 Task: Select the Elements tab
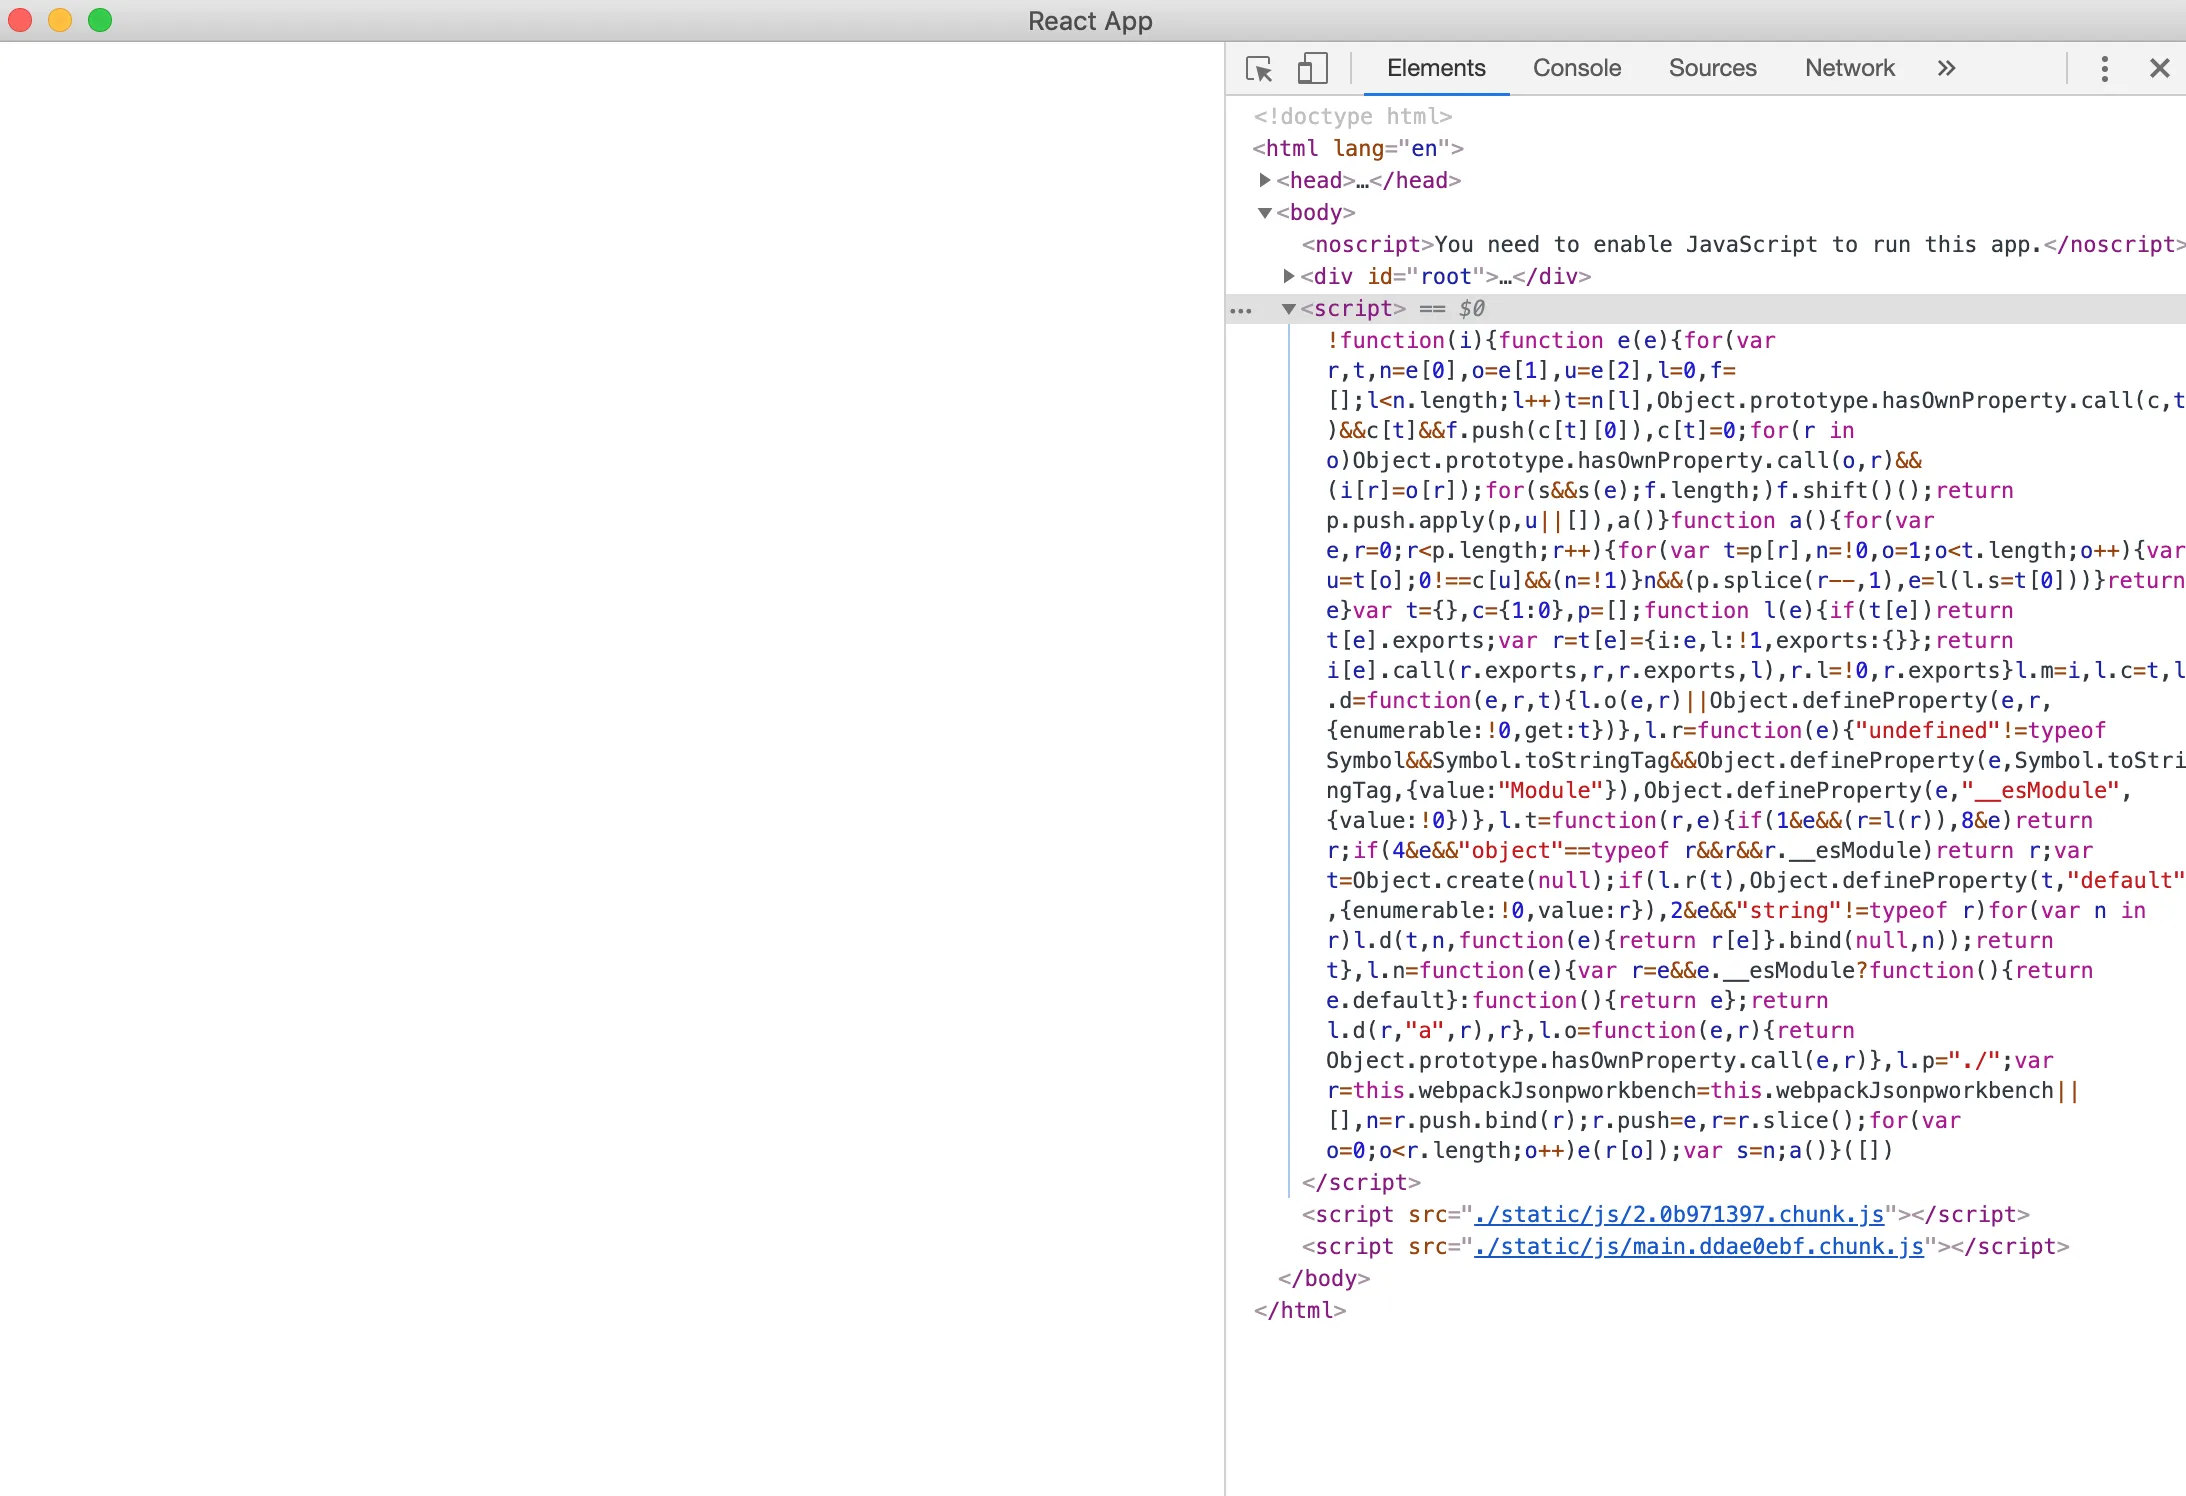[x=1436, y=69]
